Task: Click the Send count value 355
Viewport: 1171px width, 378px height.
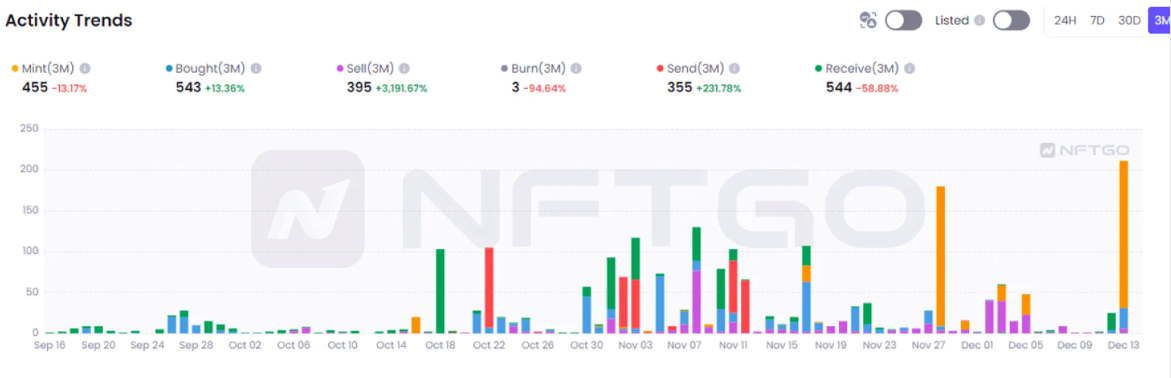Action: [x=680, y=87]
